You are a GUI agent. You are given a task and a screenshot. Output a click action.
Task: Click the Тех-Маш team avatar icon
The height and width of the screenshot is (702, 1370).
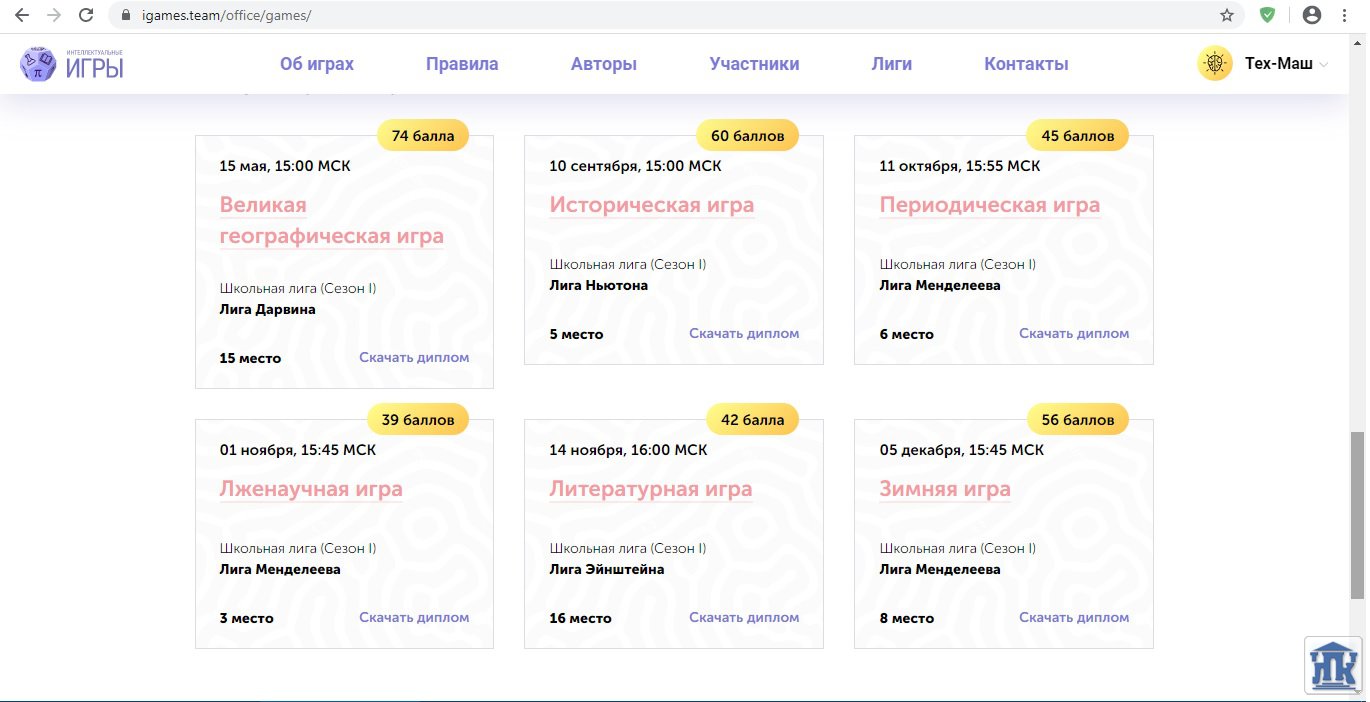(x=1215, y=64)
